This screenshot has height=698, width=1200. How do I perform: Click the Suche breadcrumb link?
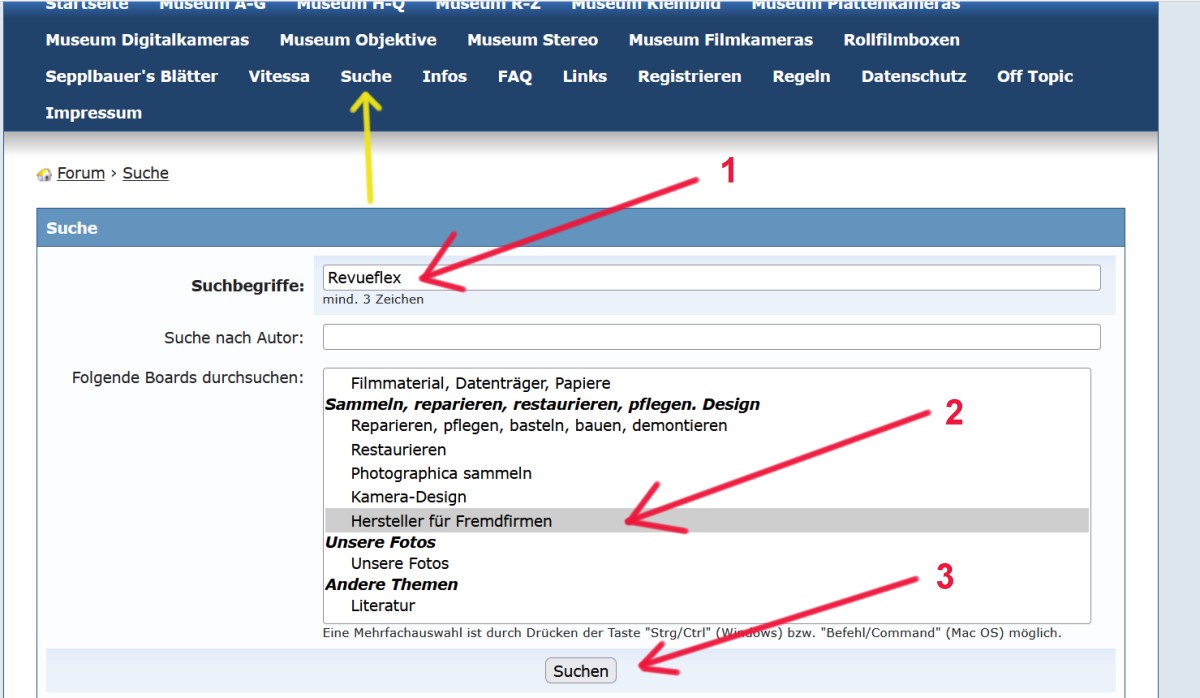pos(146,173)
